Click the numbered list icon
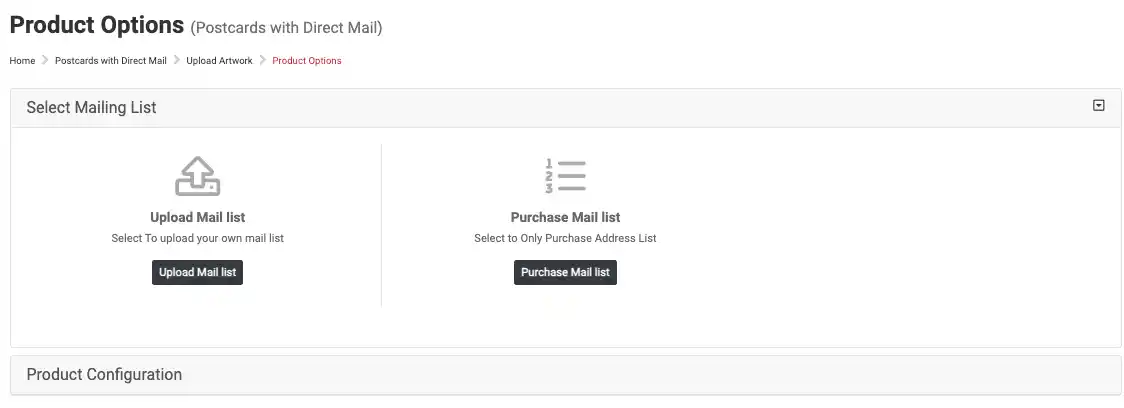 (x=565, y=176)
